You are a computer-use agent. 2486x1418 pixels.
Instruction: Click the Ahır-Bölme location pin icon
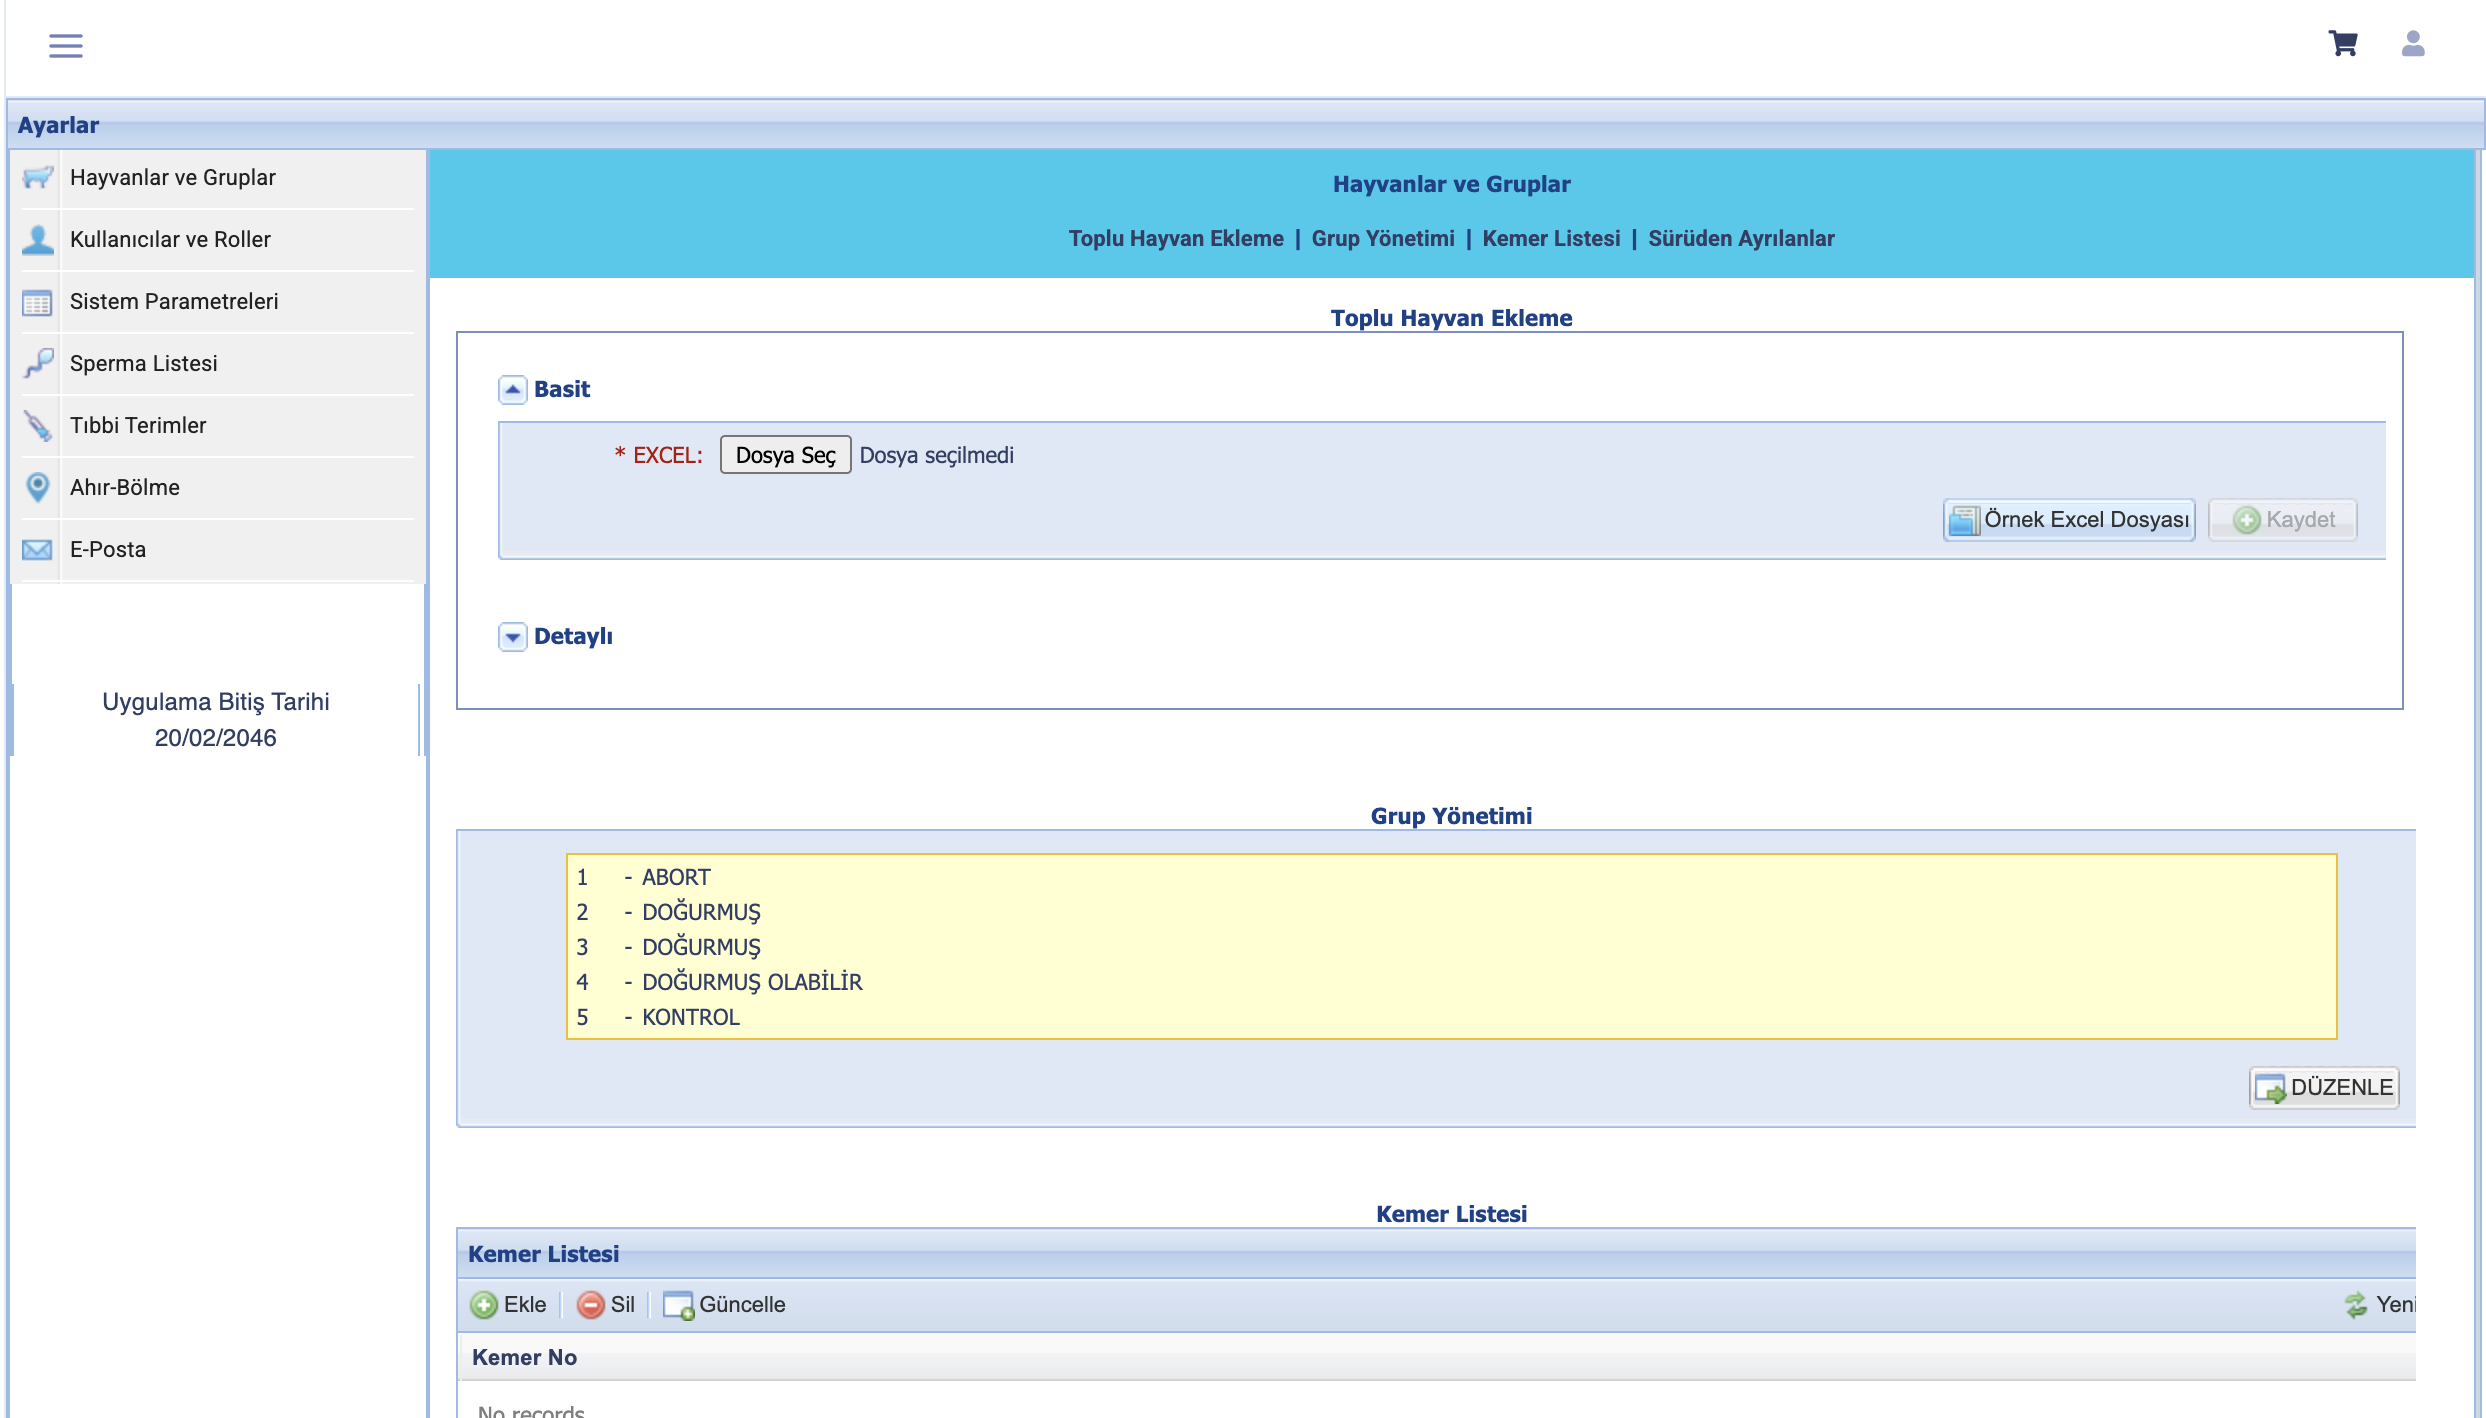click(x=38, y=487)
